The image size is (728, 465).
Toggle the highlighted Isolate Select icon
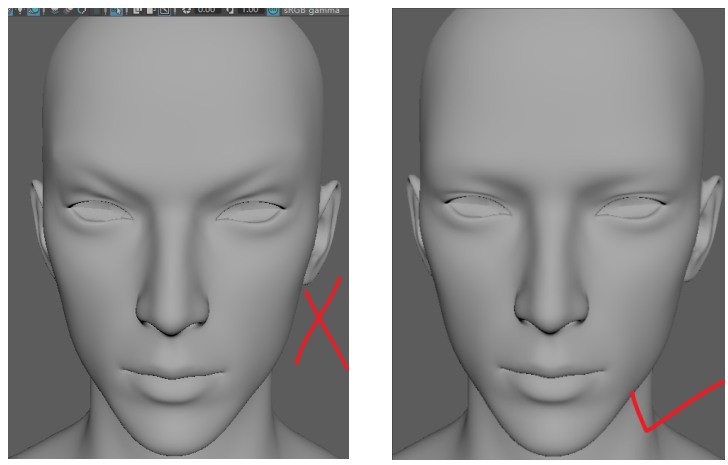click(x=115, y=11)
